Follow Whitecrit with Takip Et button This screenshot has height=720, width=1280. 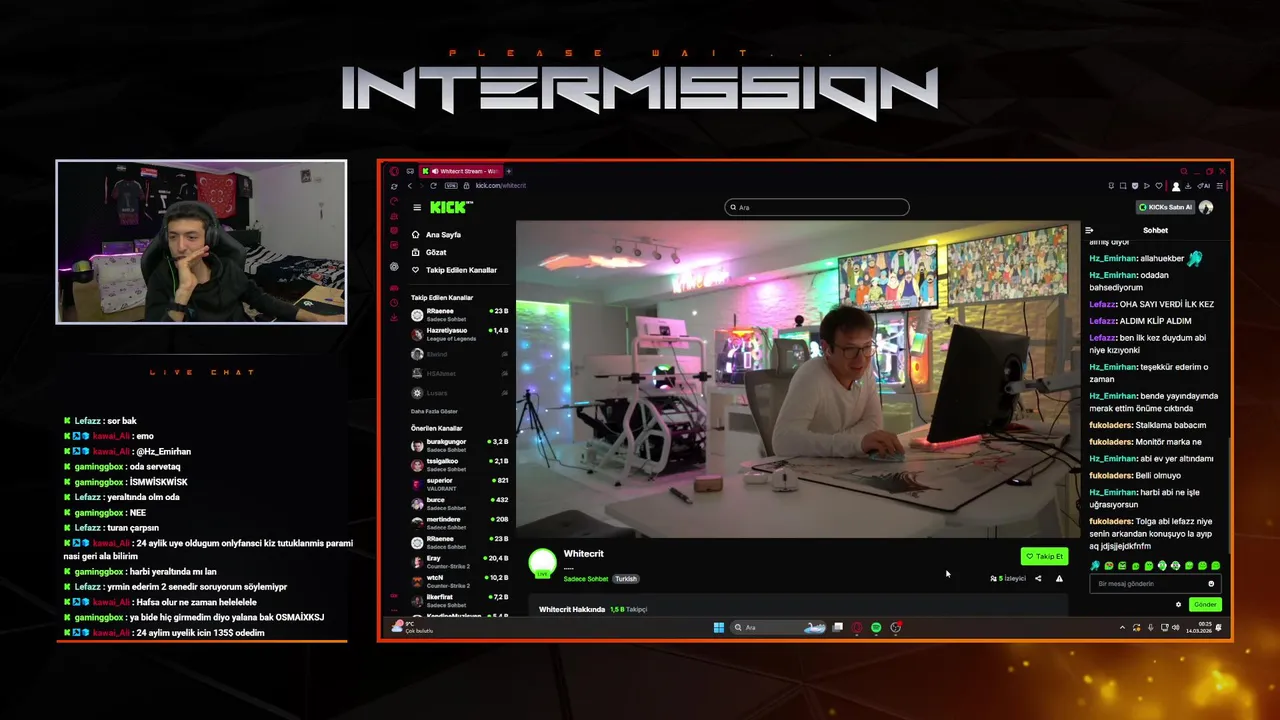click(1044, 556)
